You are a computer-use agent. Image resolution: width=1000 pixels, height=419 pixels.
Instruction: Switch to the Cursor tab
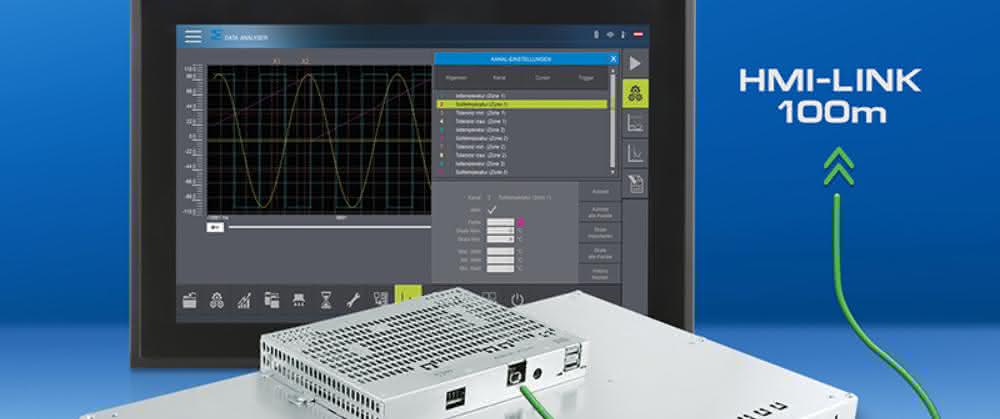click(543, 78)
